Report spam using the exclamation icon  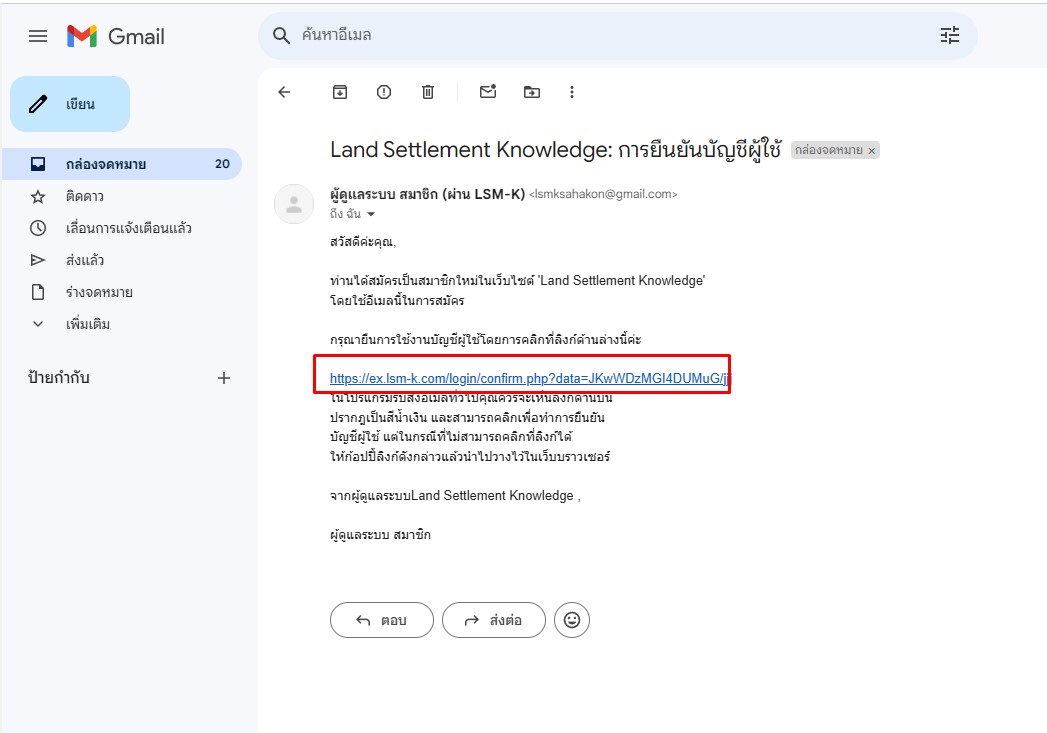(384, 92)
